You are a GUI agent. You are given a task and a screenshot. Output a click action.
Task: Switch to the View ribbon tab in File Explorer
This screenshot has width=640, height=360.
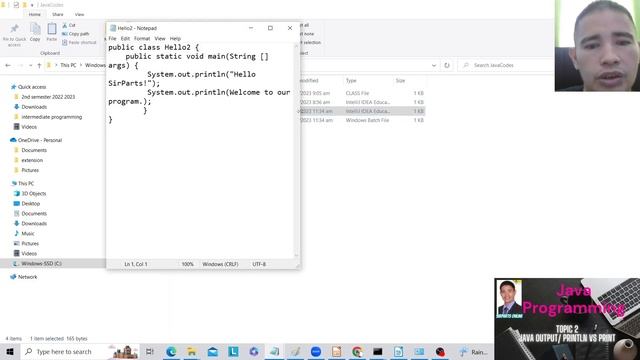pyautogui.click(x=79, y=14)
